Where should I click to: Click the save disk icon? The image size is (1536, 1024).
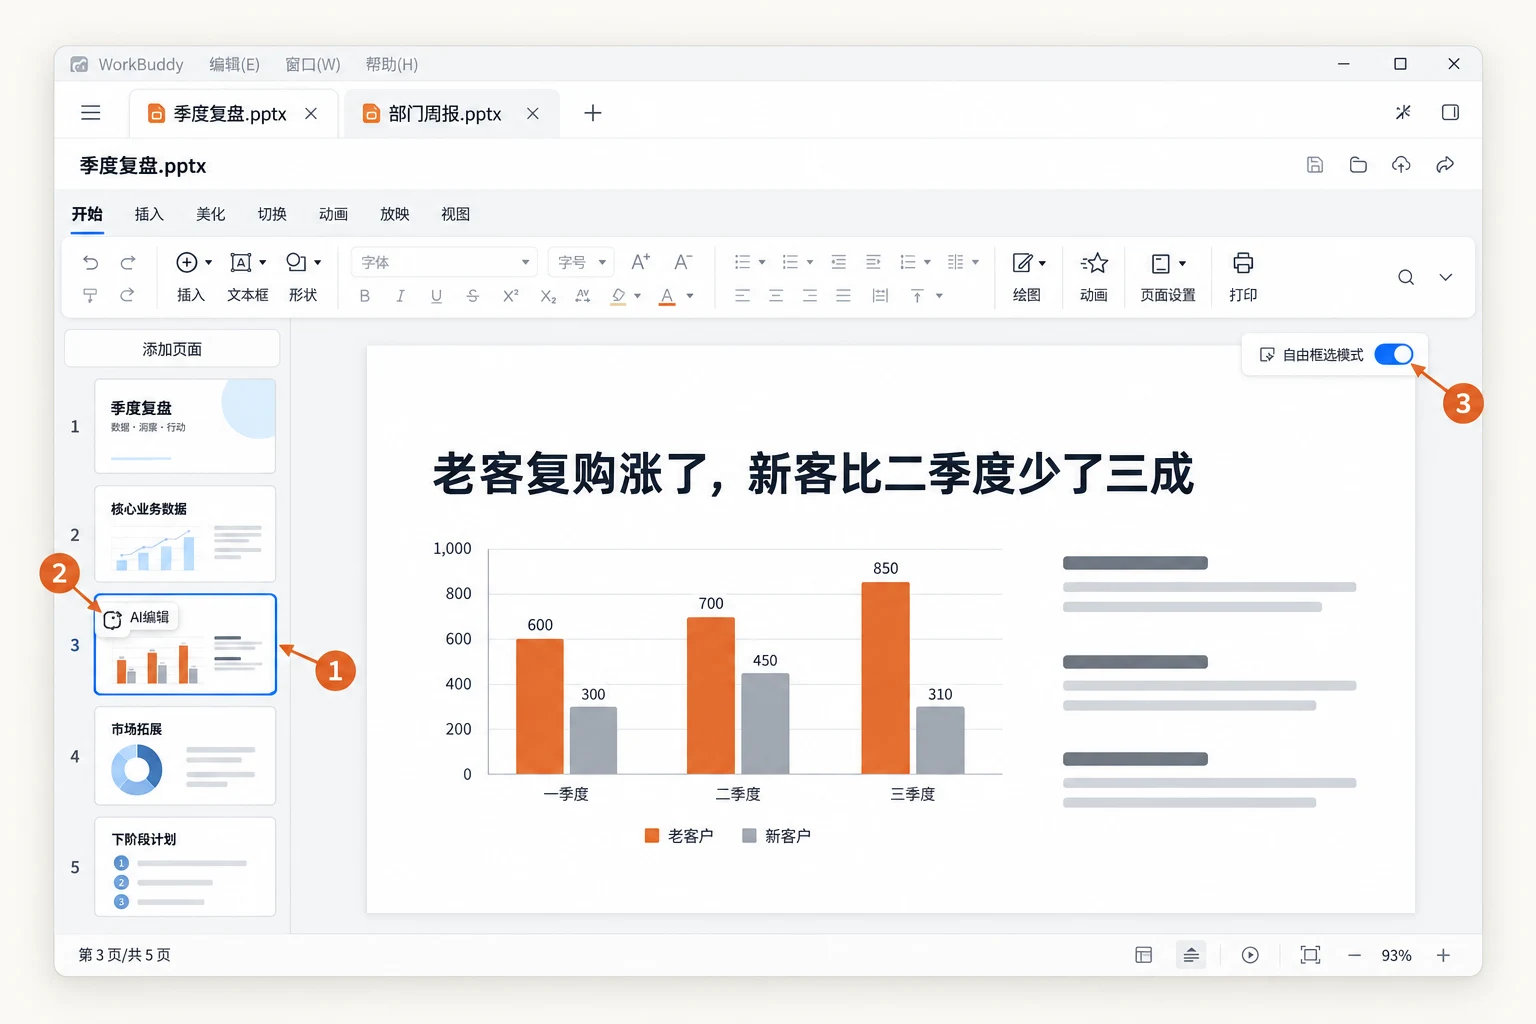click(1315, 165)
